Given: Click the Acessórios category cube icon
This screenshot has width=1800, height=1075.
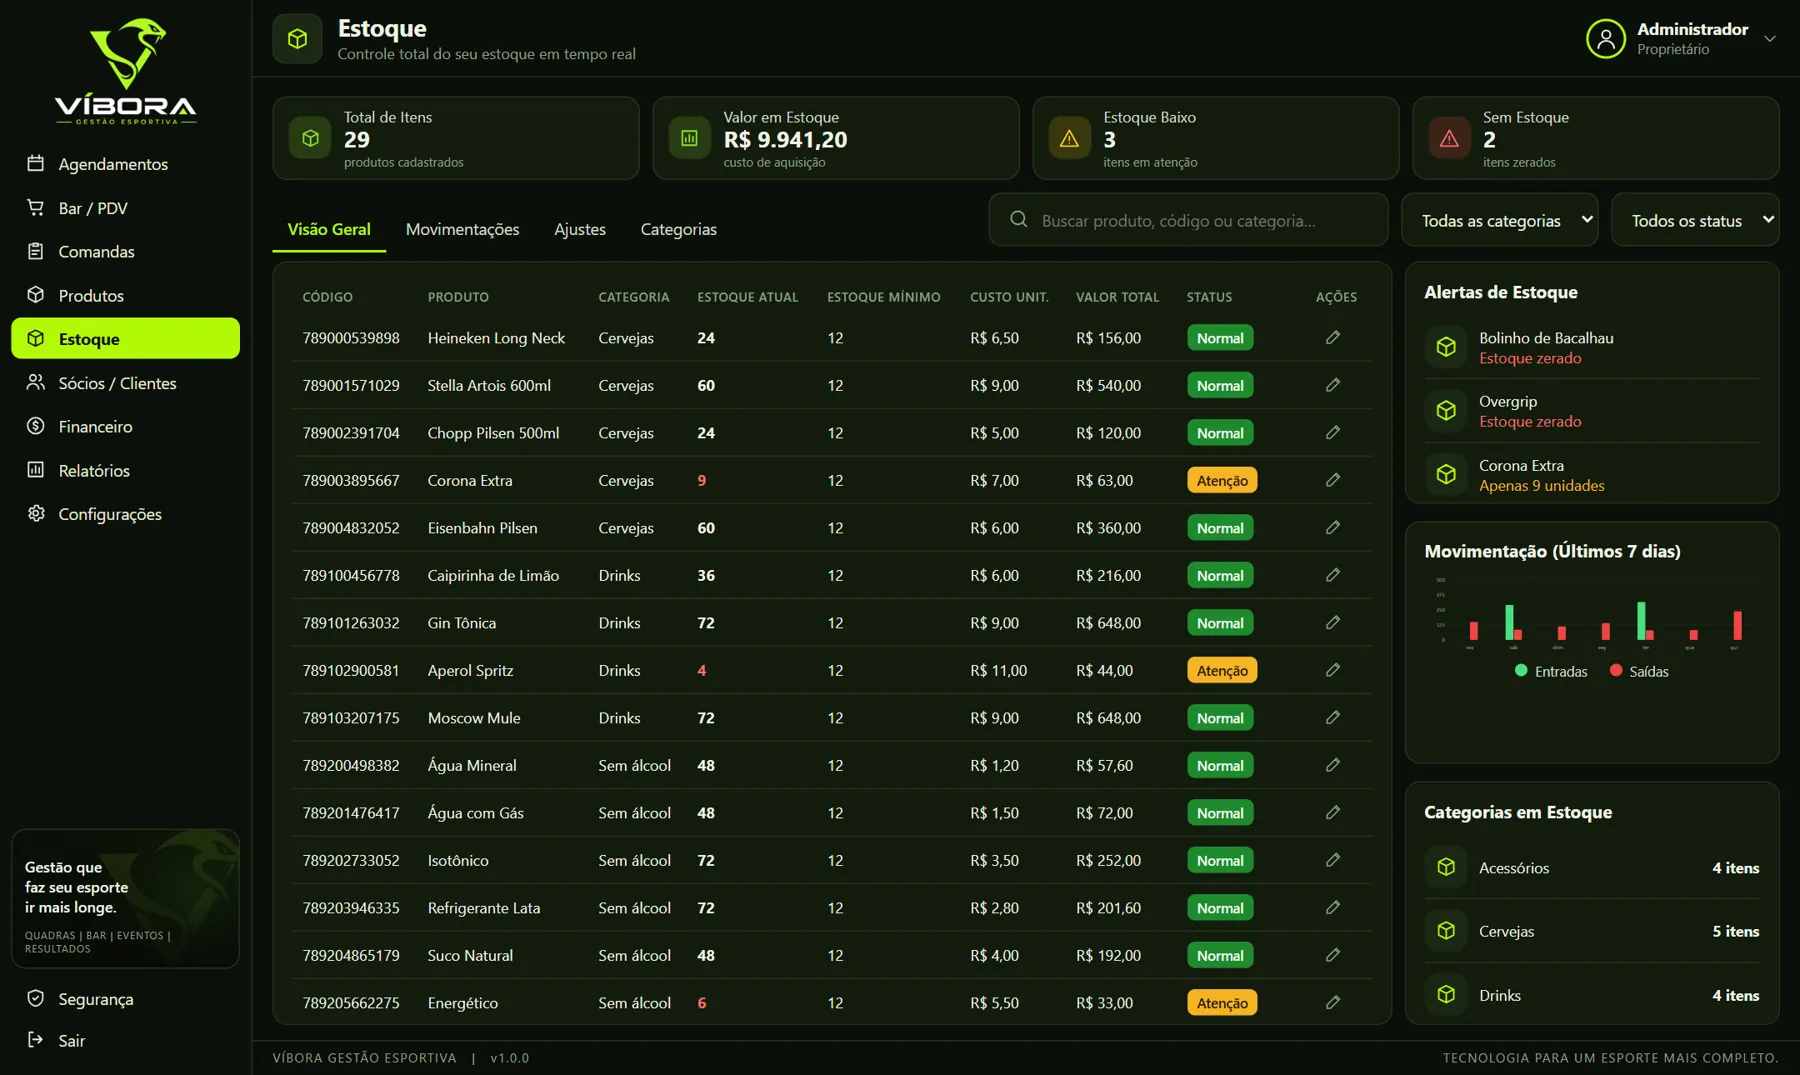Looking at the screenshot, I should (1446, 867).
